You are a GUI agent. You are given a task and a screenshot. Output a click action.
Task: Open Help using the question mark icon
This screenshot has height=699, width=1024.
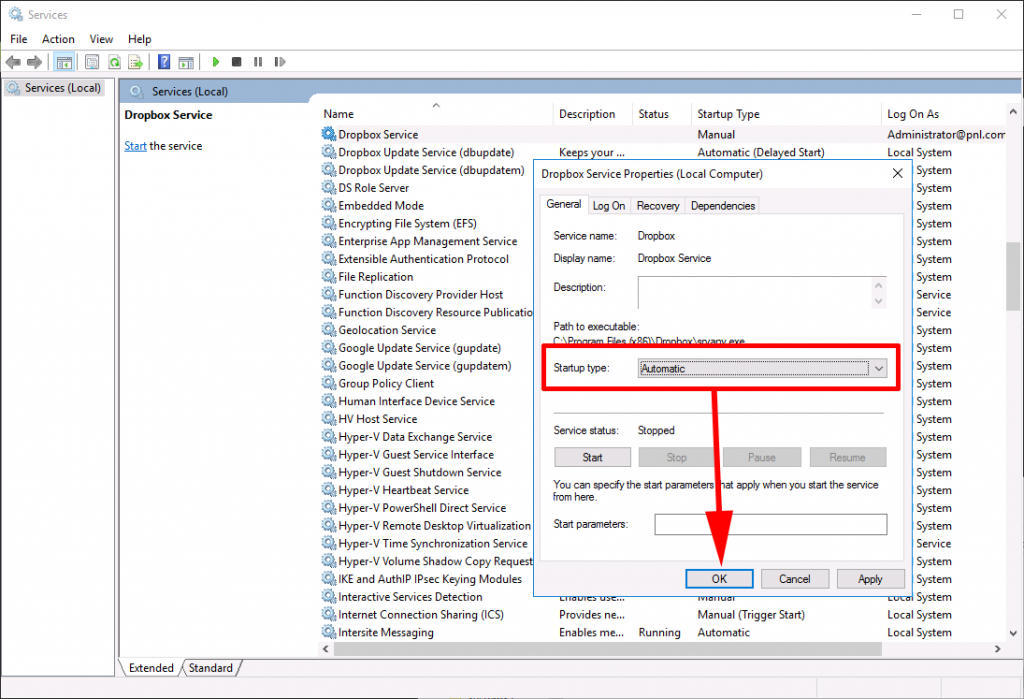[x=163, y=62]
